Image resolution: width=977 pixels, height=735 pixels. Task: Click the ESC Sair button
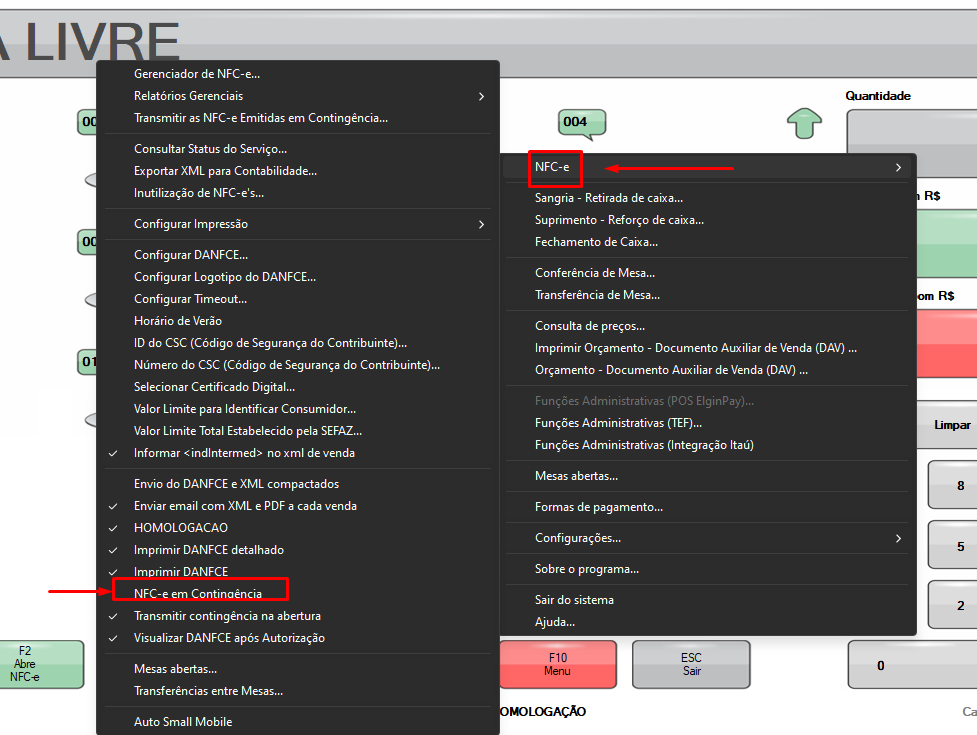pyautogui.click(x=691, y=665)
